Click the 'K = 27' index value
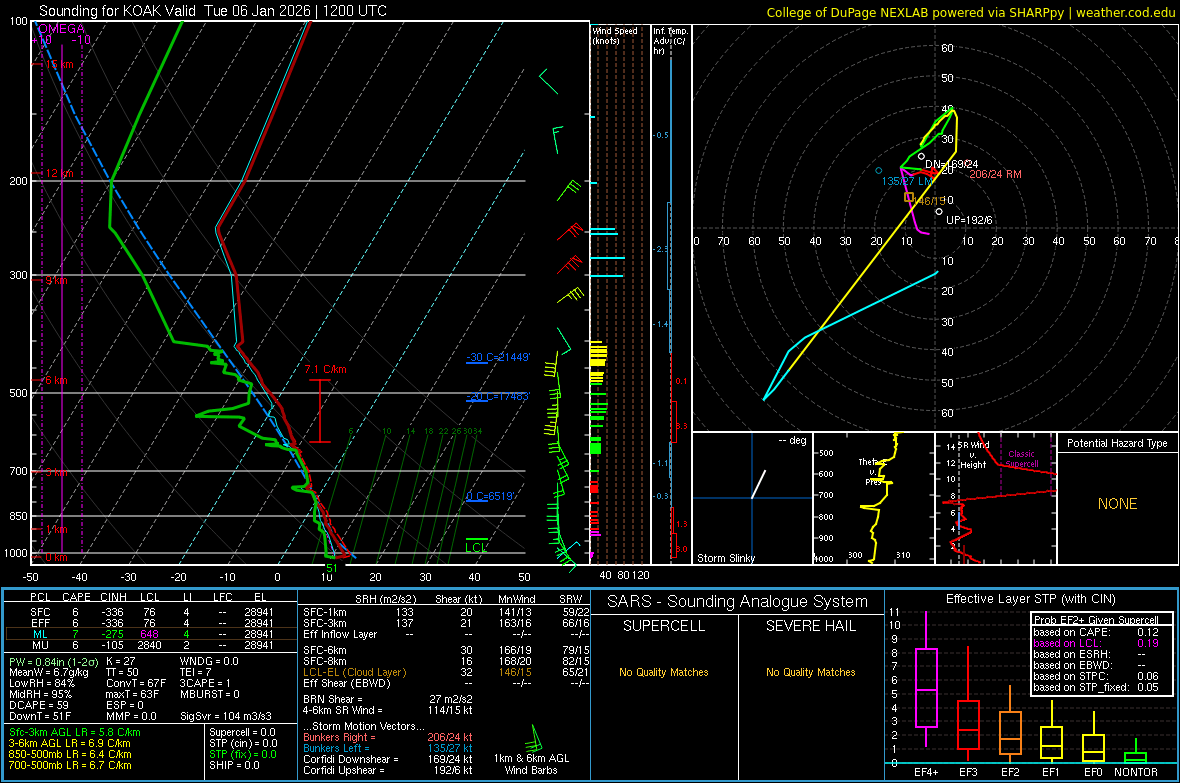1180x783 pixels. click(120, 662)
